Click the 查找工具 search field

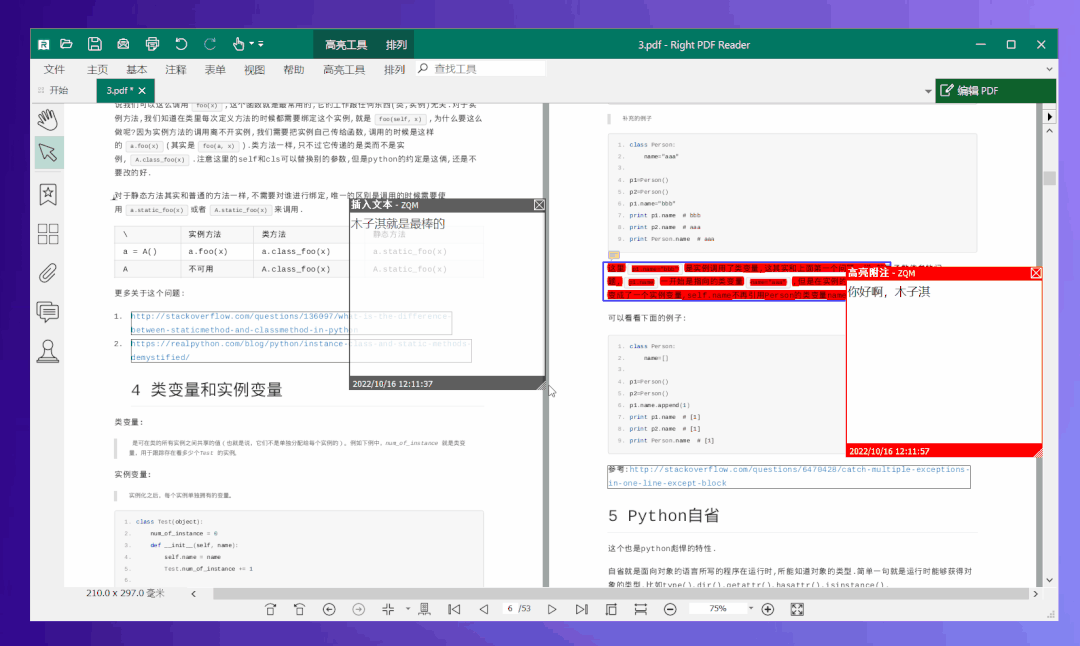(481, 69)
